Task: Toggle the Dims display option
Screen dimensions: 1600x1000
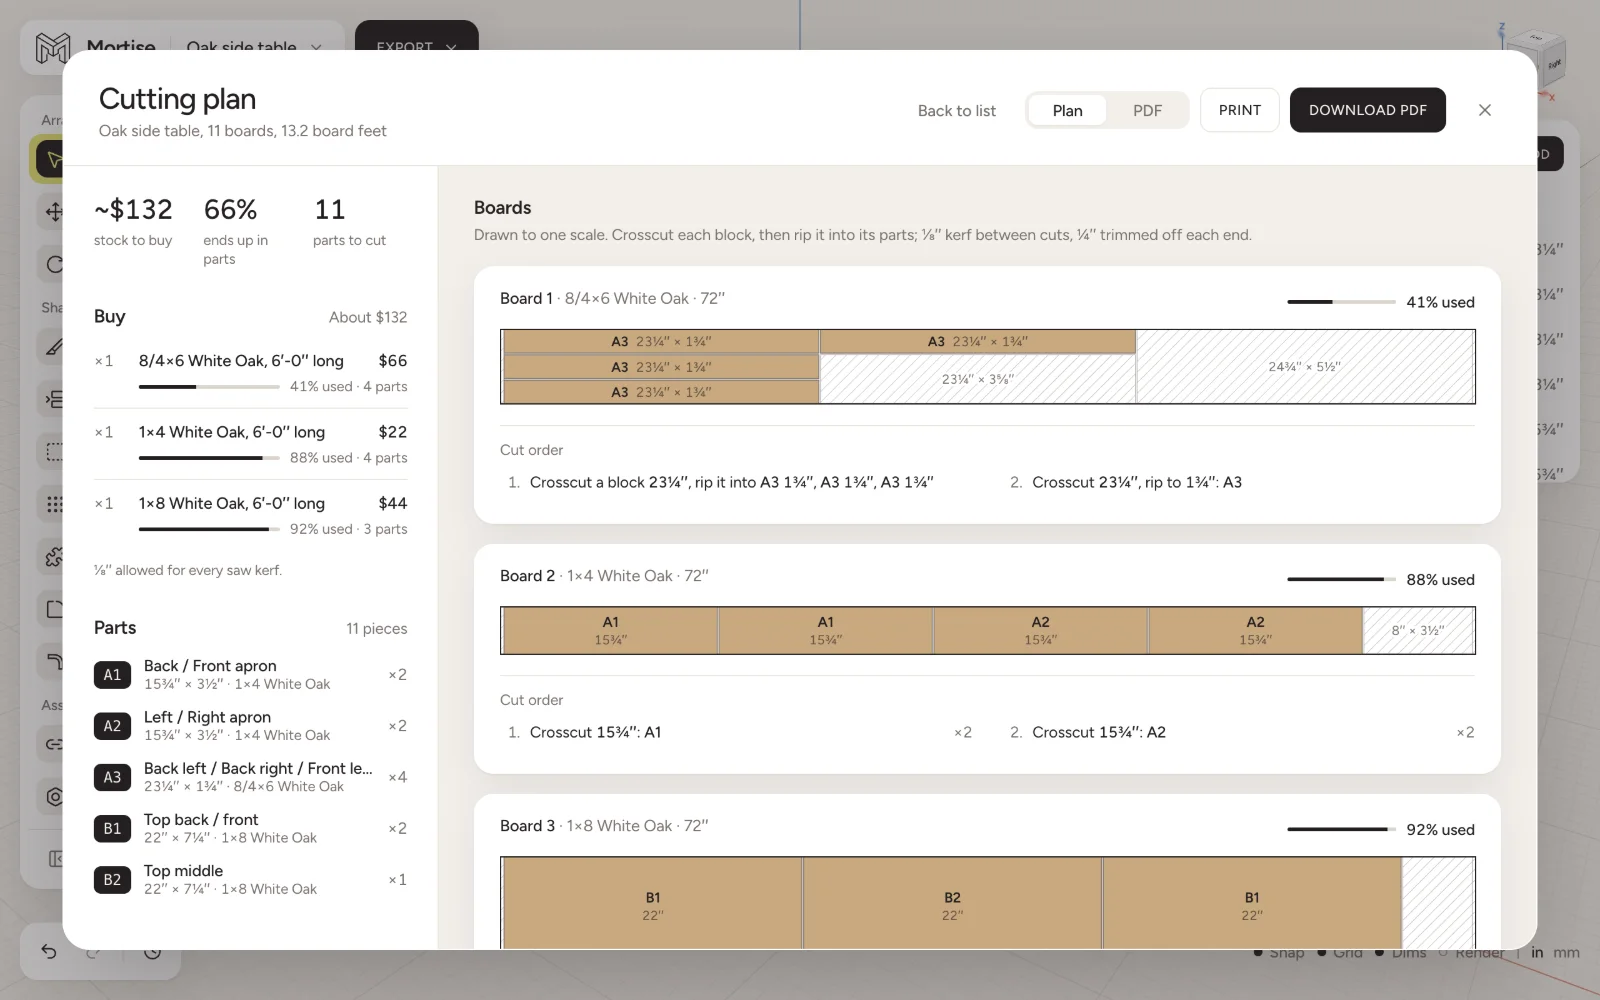Action: pos(1400,953)
